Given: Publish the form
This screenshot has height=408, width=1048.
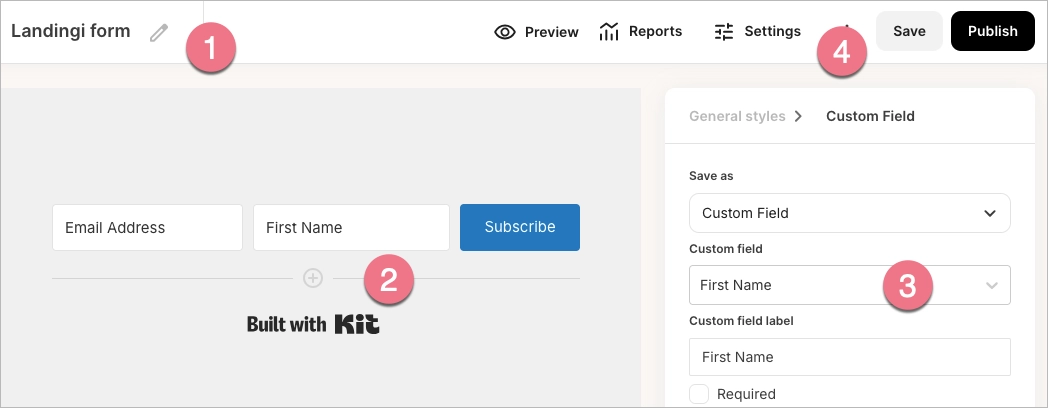Looking at the screenshot, I should pos(992,32).
